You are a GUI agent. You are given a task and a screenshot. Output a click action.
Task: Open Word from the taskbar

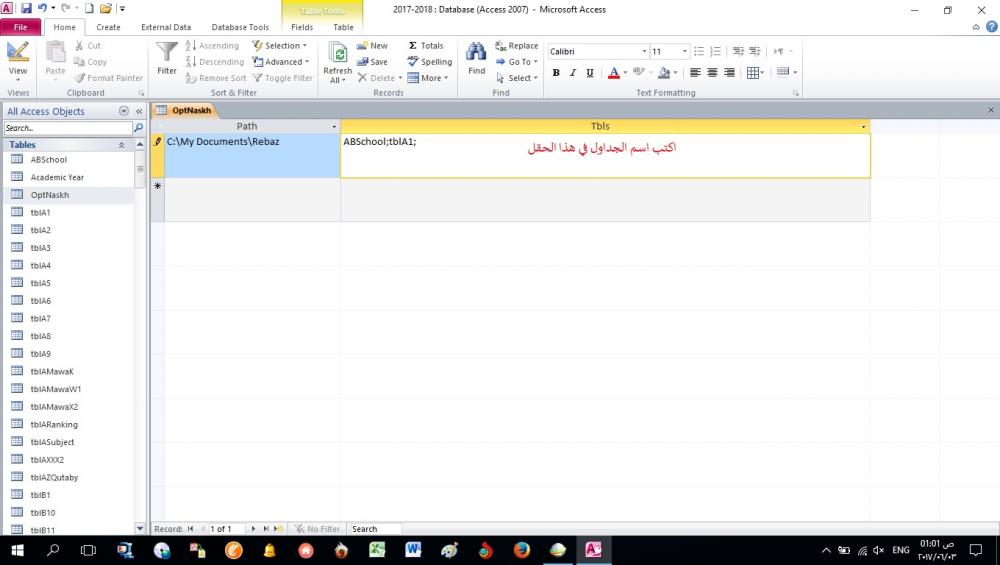pyautogui.click(x=413, y=550)
